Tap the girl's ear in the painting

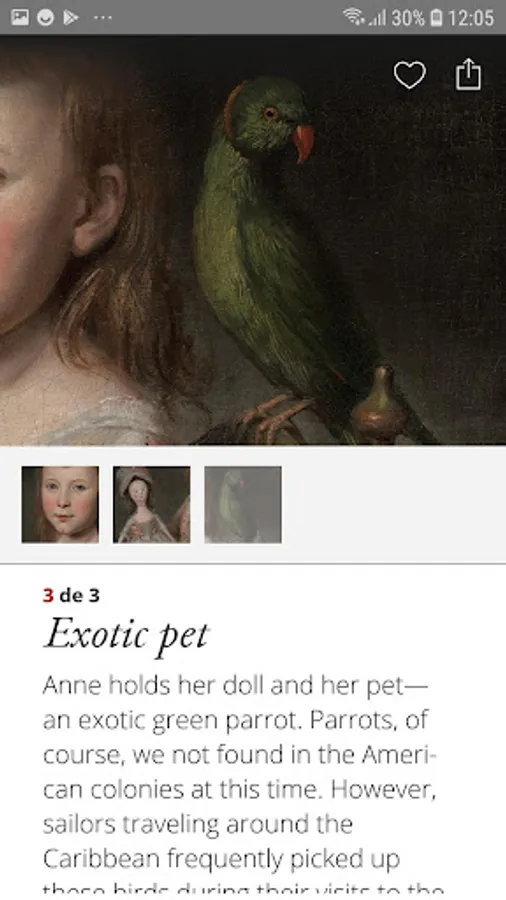tap(101, 210)
